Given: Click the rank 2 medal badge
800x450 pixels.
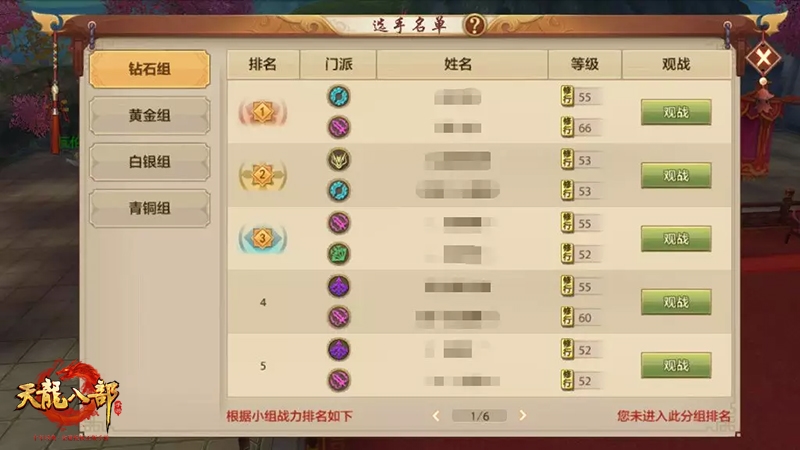Looking at the screenshot, I should pos(262,175).
